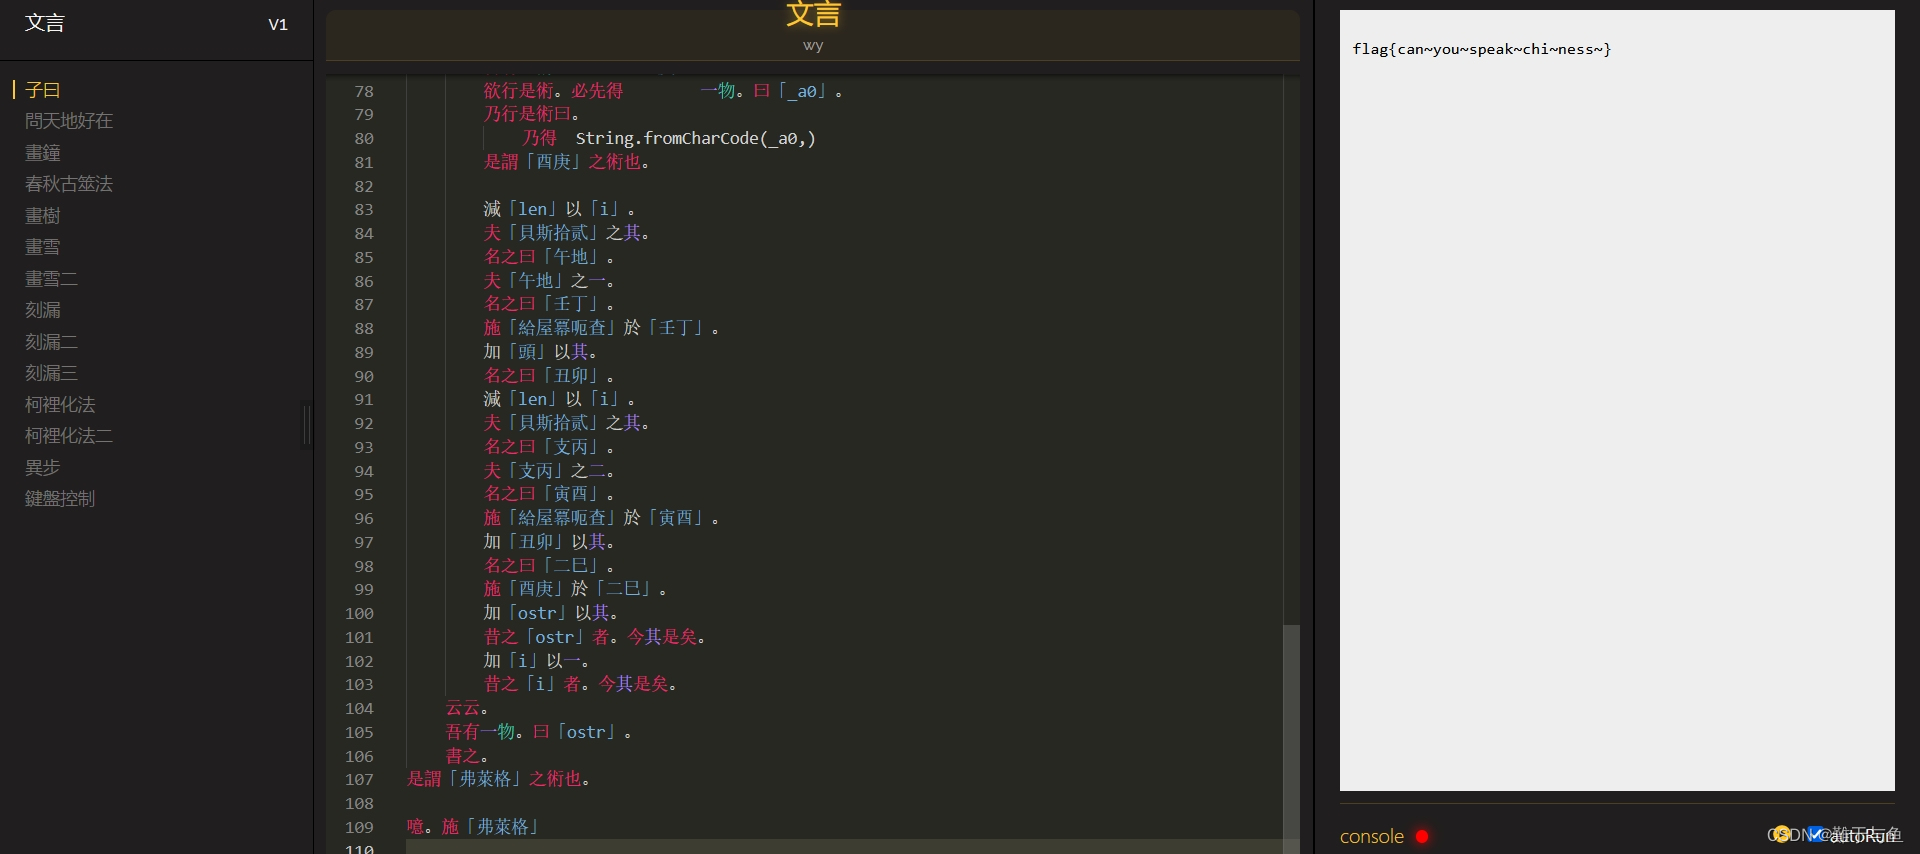This screenshot has width=1920, height=854.
Task: Click the 文言 logo in the sidebar header
Action: pos(45,23)
